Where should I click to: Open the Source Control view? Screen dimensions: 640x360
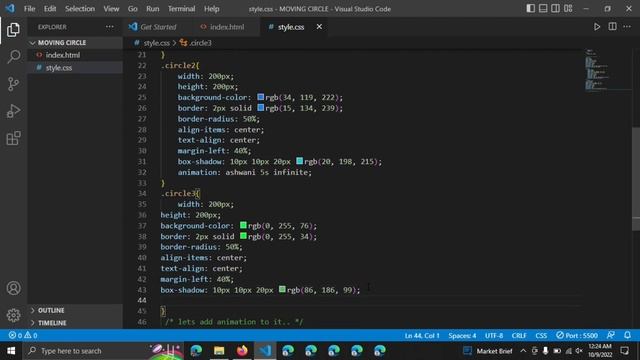(13, 84)
